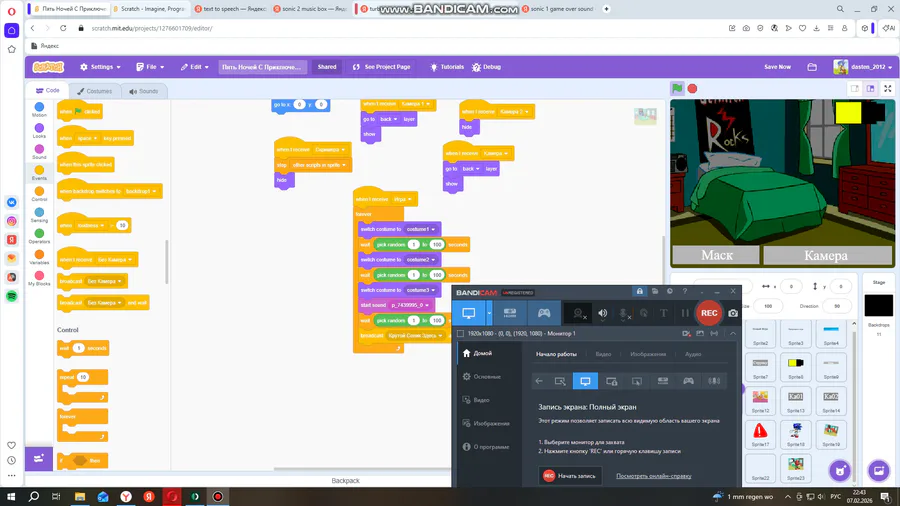The width and height of the screenshot is (900, 506).
Task: Select Bandicam HDMI device recording mode
Action: point(510,313)
